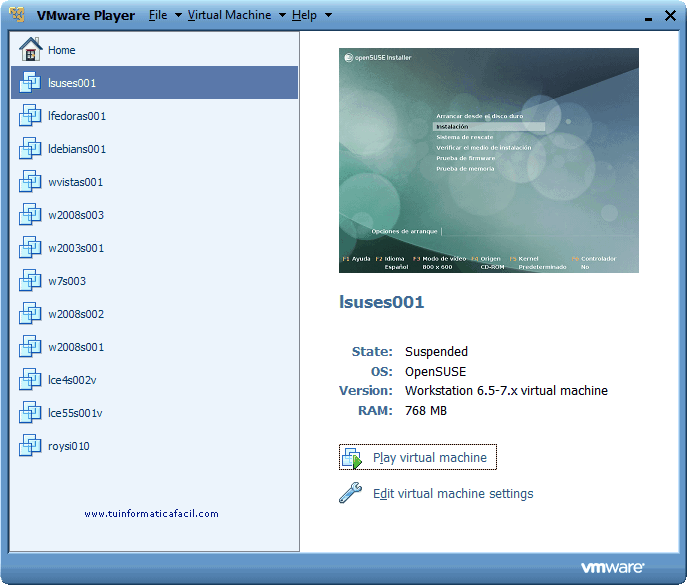Click the wrench icon for VM settings

point(351,493)
